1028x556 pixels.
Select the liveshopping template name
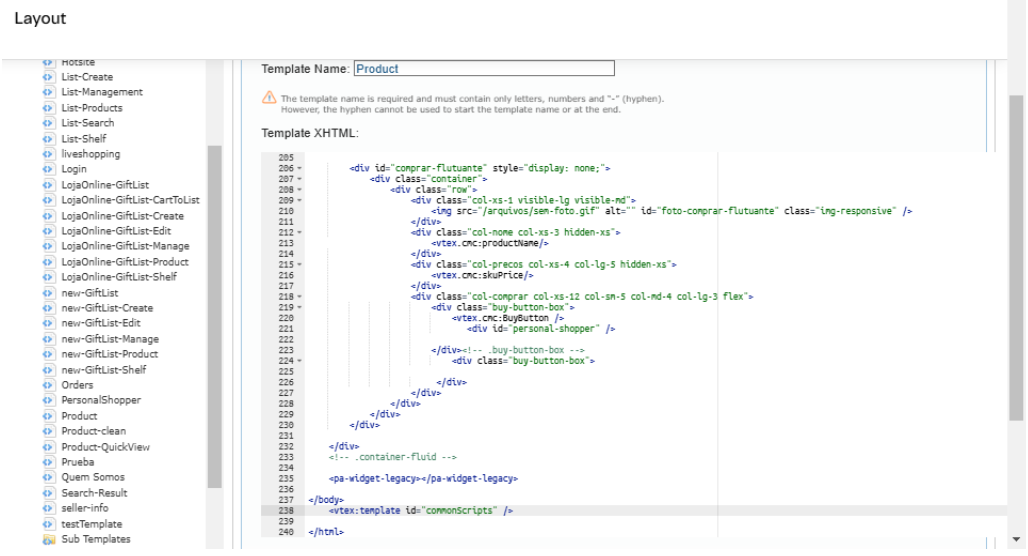click(90, 154)
